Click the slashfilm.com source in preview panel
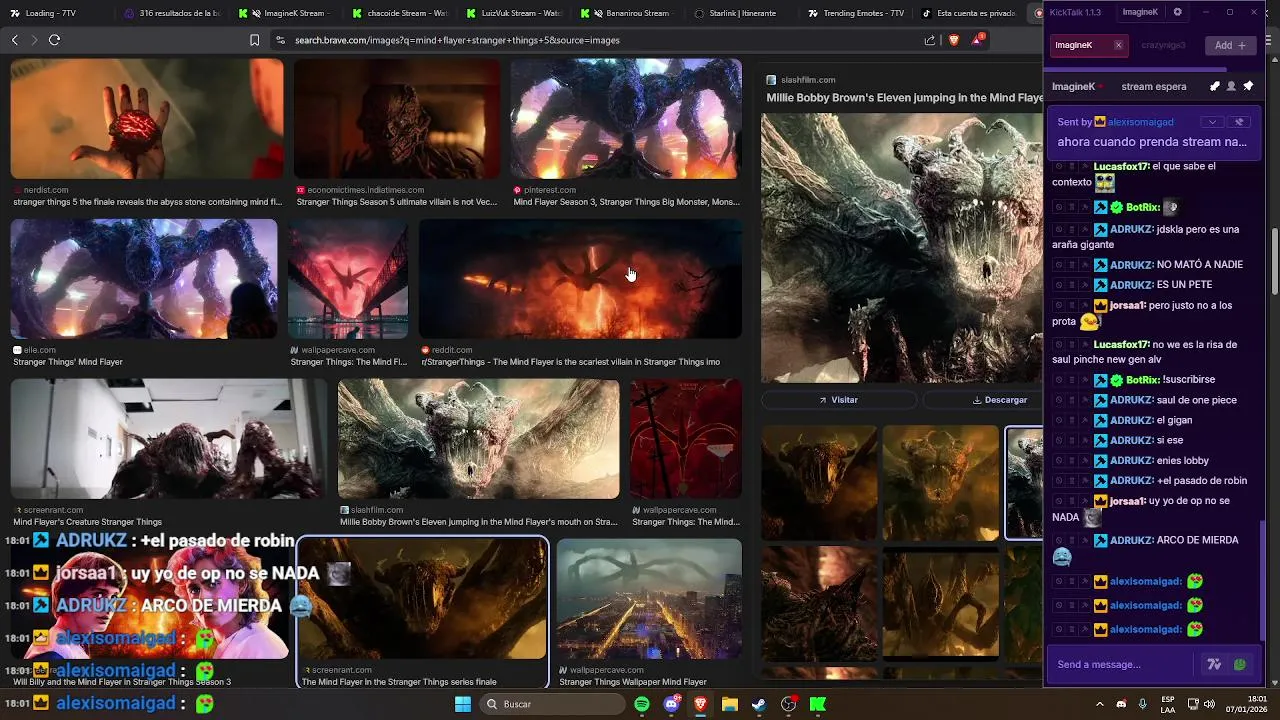 point(808,80)
